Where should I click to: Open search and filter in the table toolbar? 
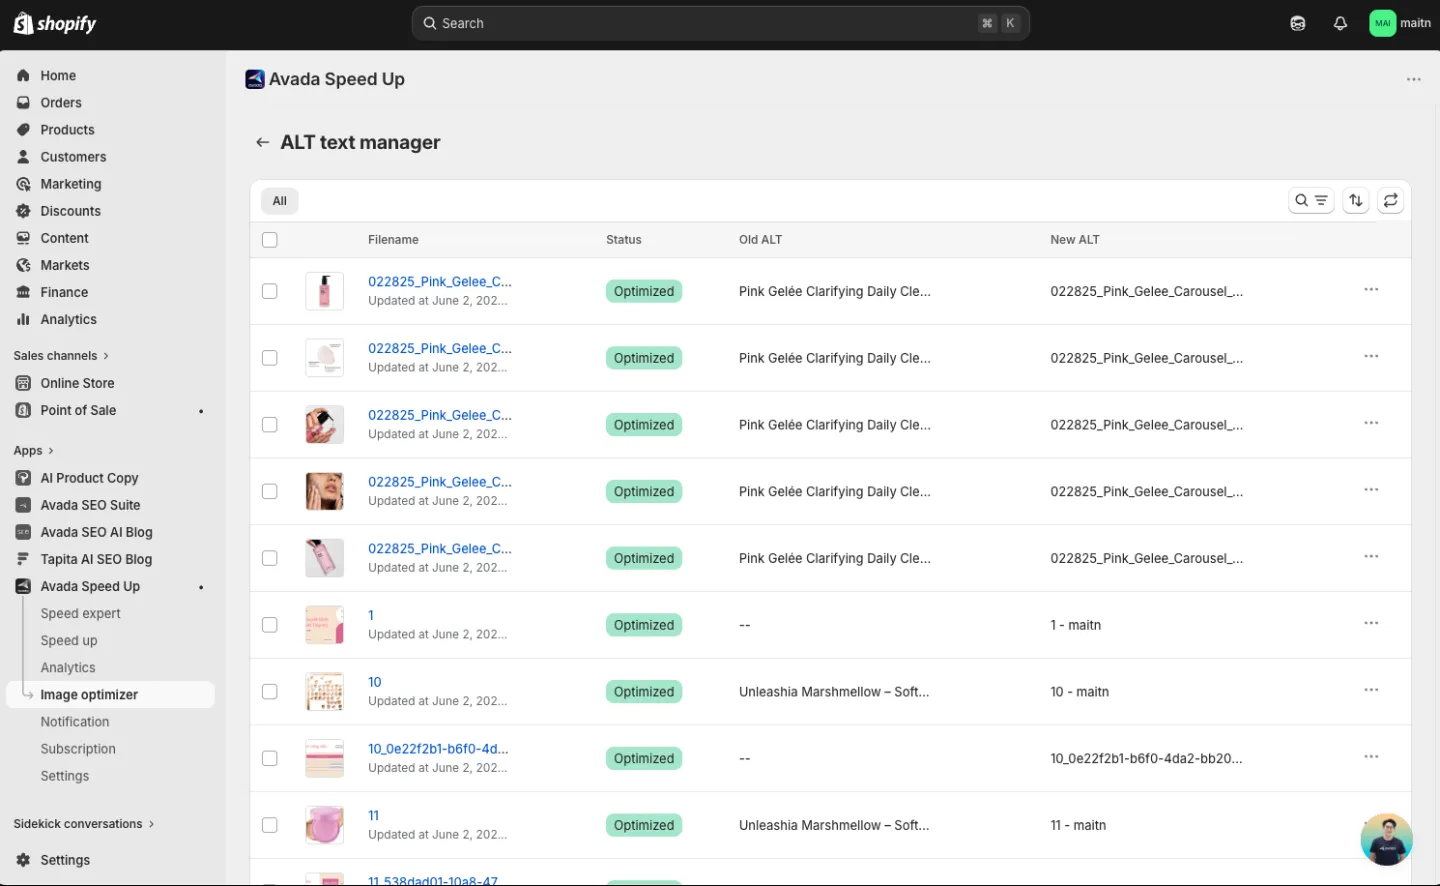tap(1311, 200)
